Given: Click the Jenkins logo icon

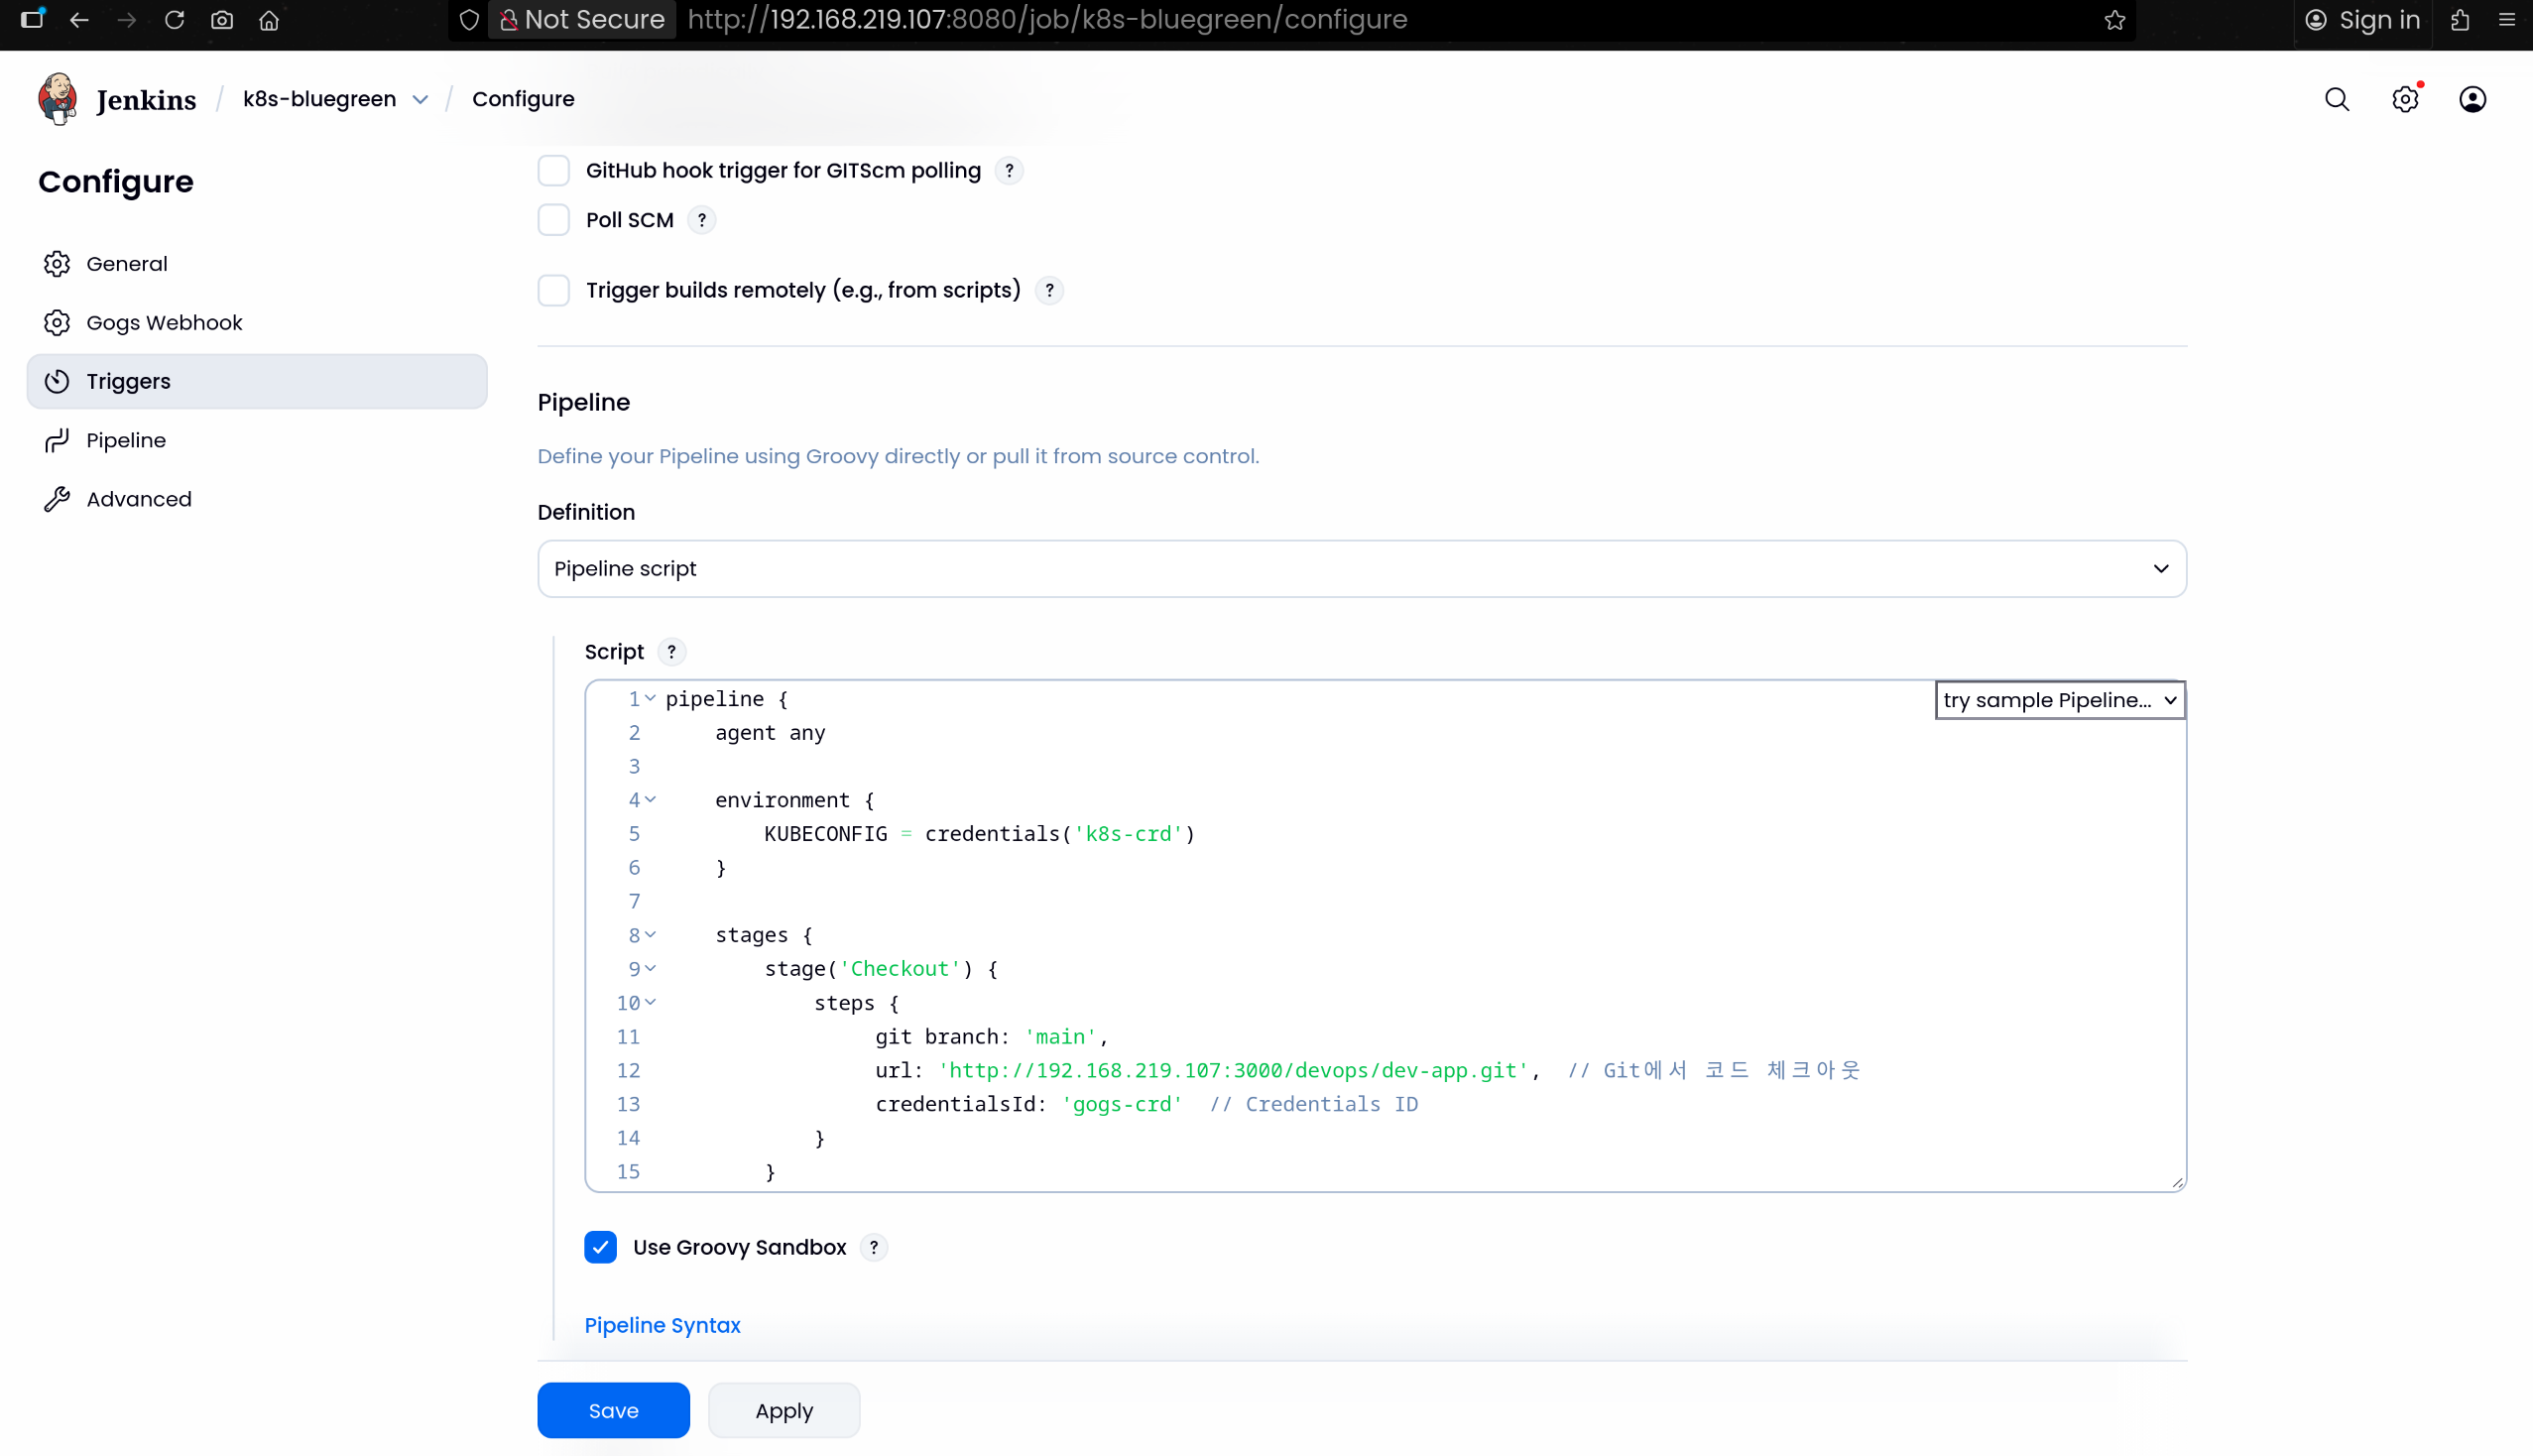Looking at the screenshot, I should point(57,98).
